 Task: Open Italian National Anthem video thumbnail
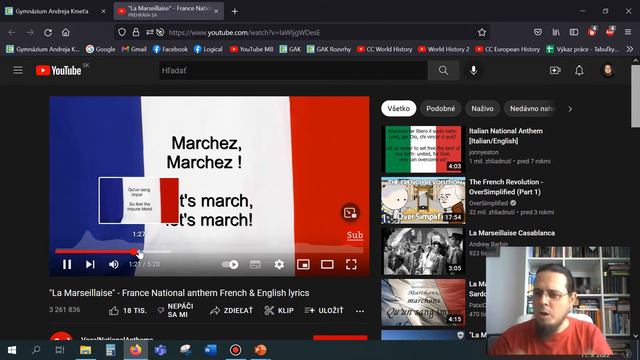(x=423, y=149)
